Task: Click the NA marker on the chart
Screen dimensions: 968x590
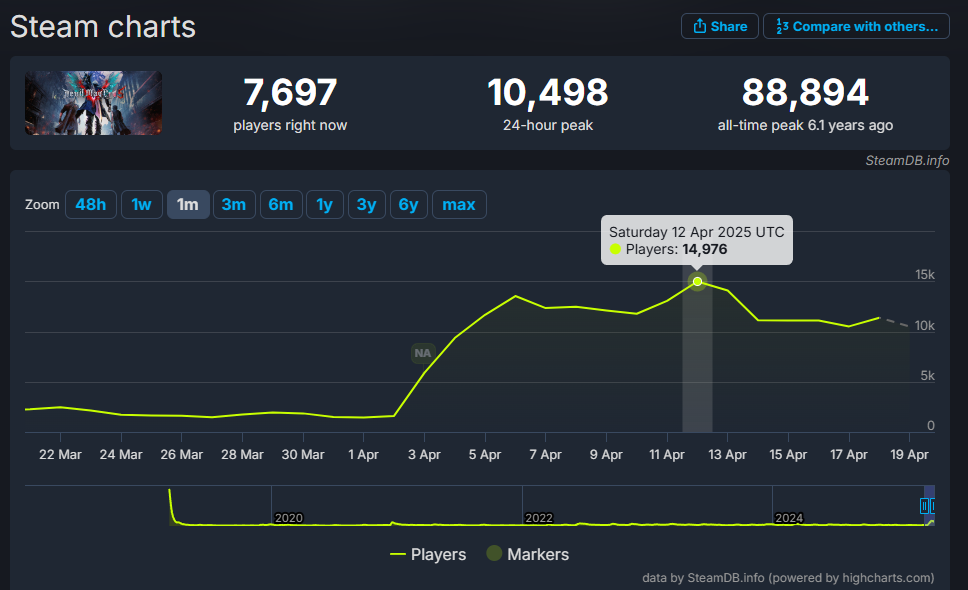Action: tap(423, 353)
